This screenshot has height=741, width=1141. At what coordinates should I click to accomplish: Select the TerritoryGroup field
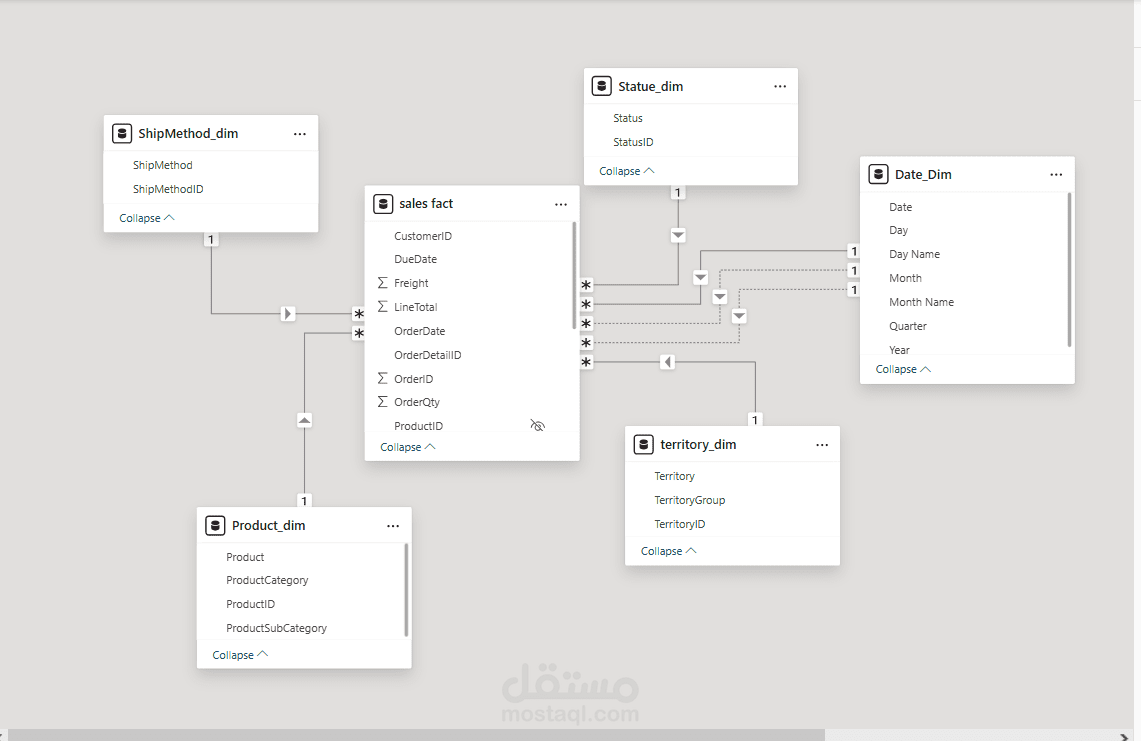(689, 500)
